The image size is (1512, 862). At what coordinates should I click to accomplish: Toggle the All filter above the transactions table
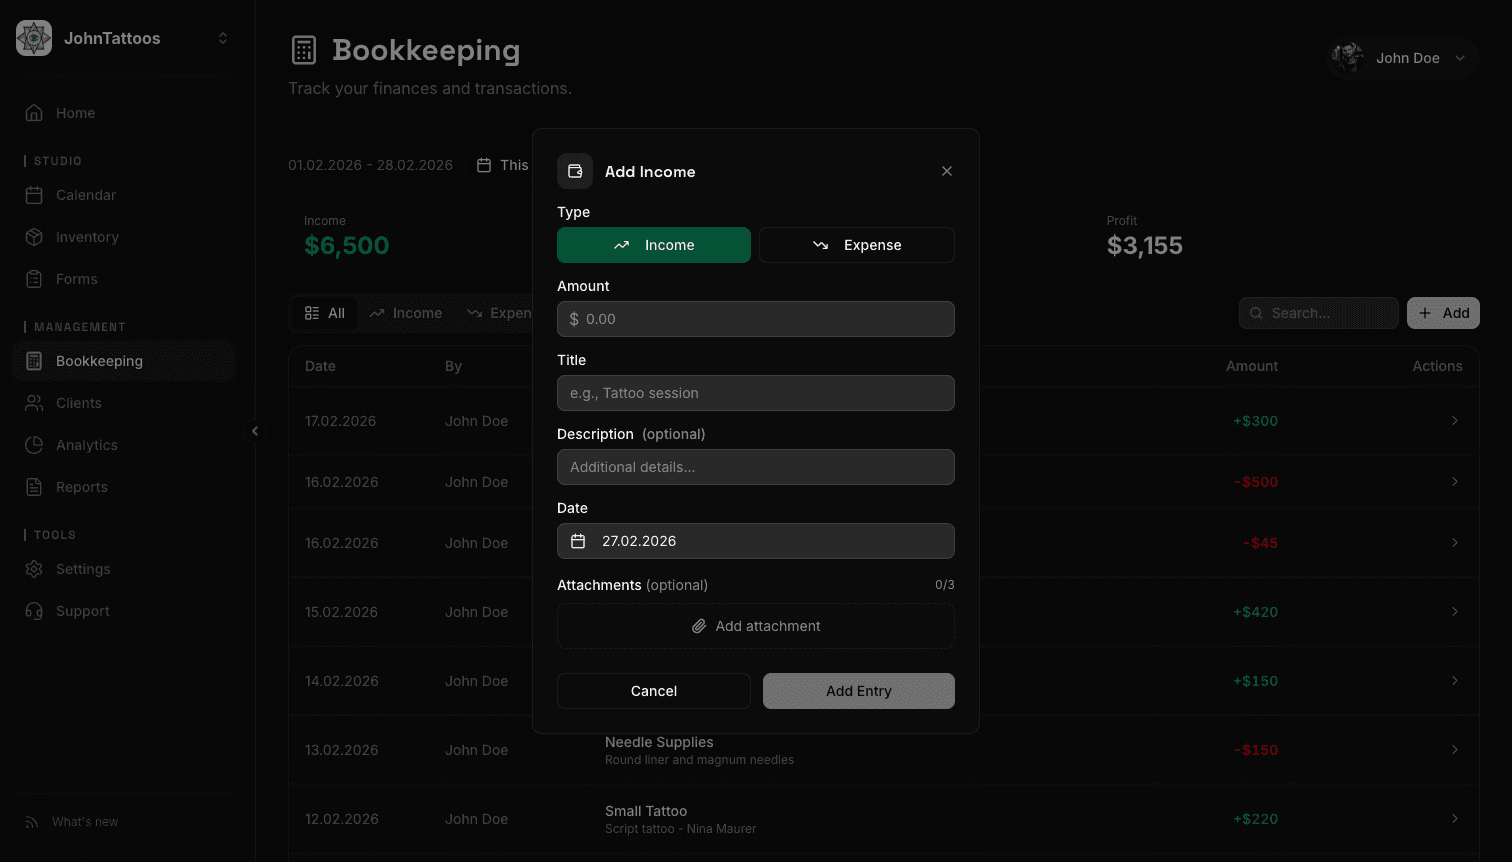tap(324, 313)
